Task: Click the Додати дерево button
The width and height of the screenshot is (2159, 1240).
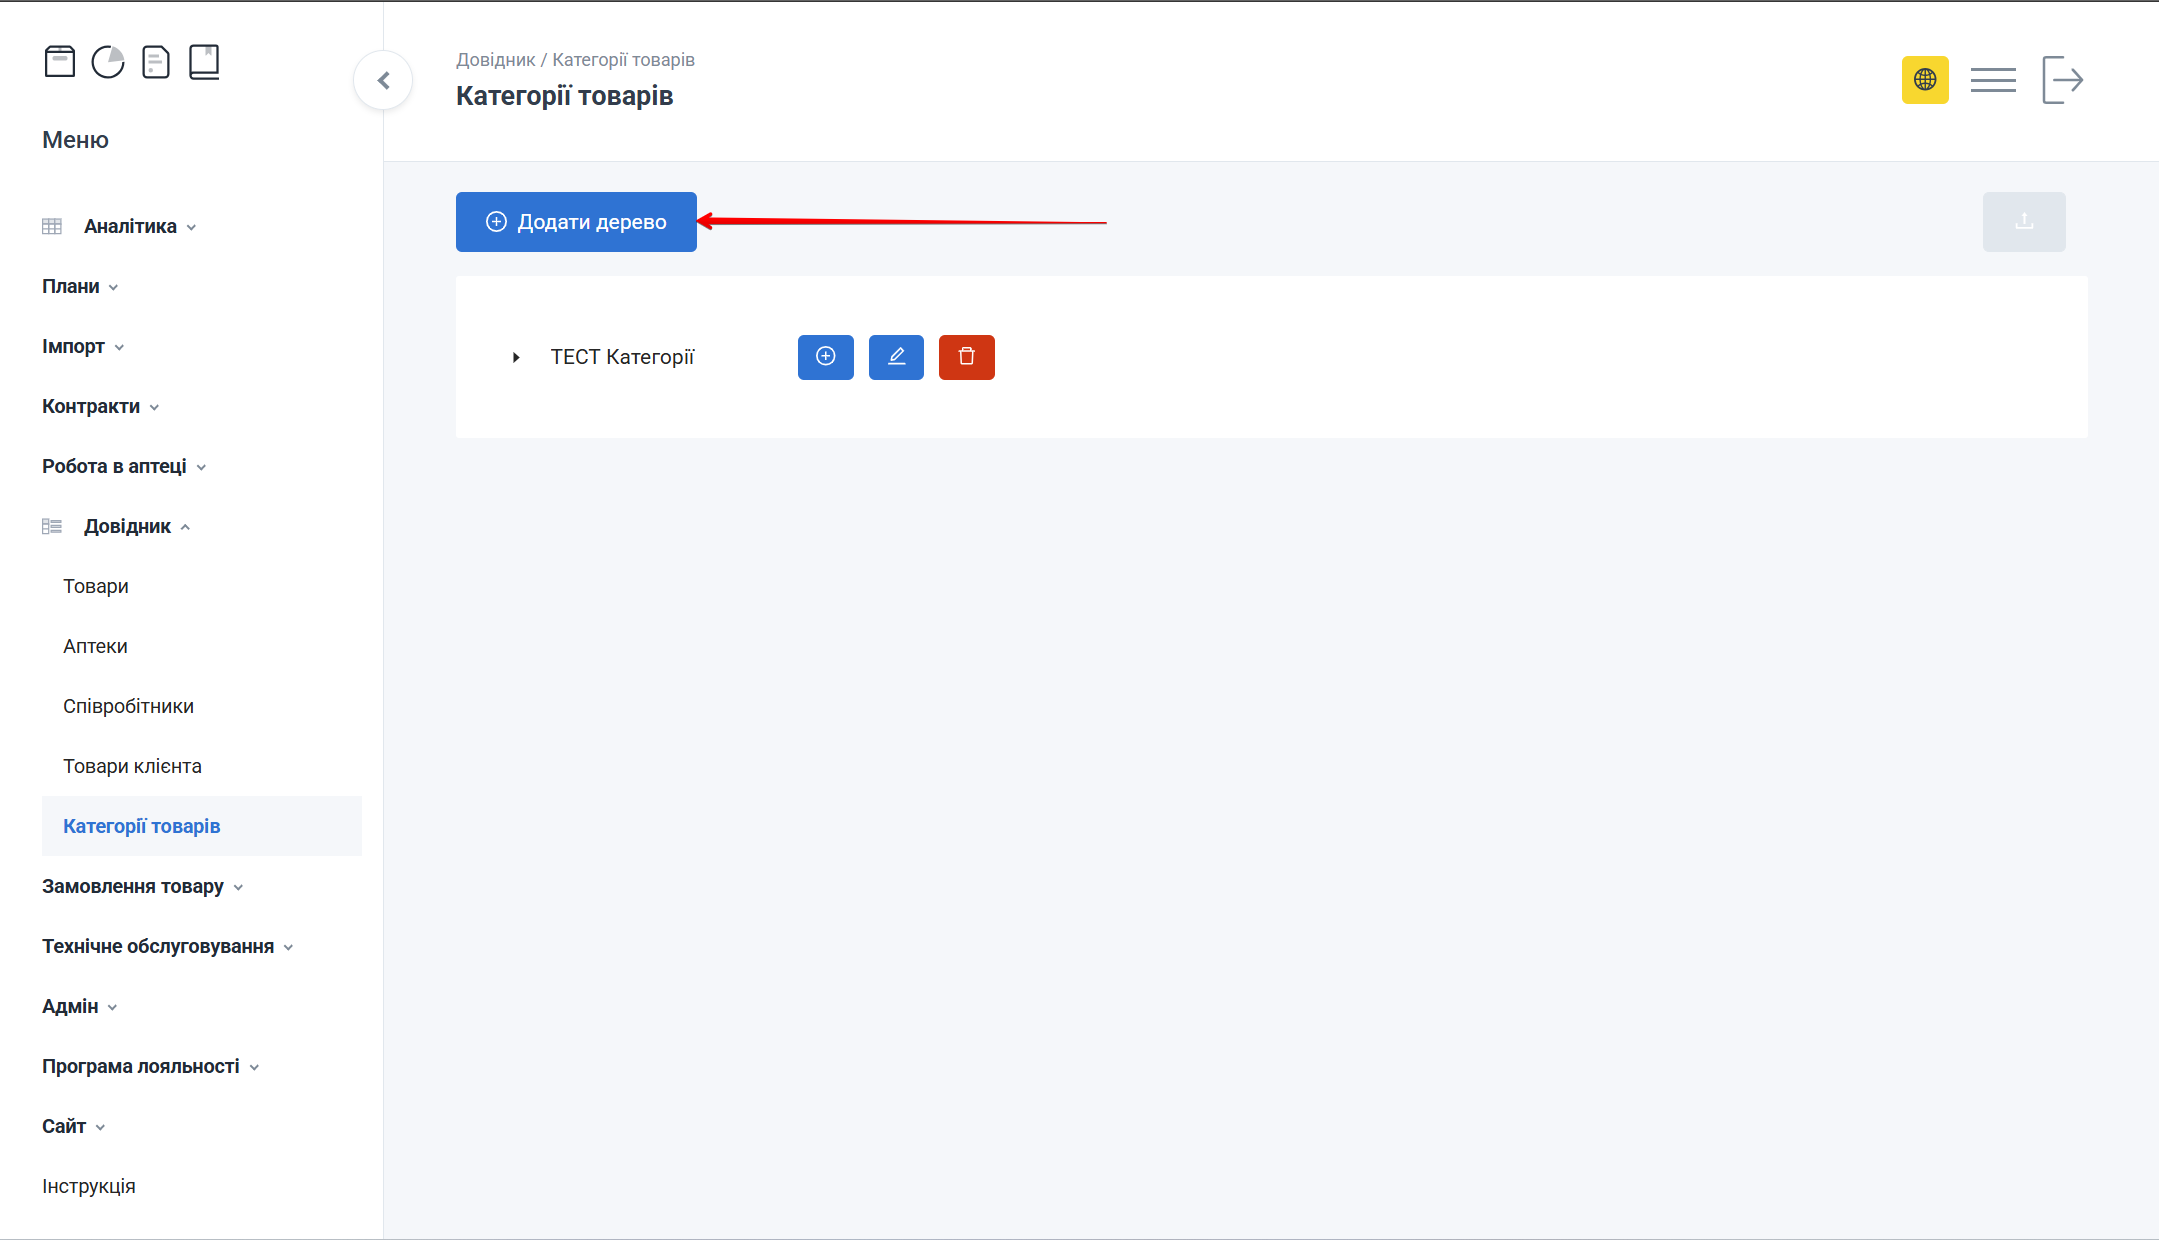Action: coord(576,222)
